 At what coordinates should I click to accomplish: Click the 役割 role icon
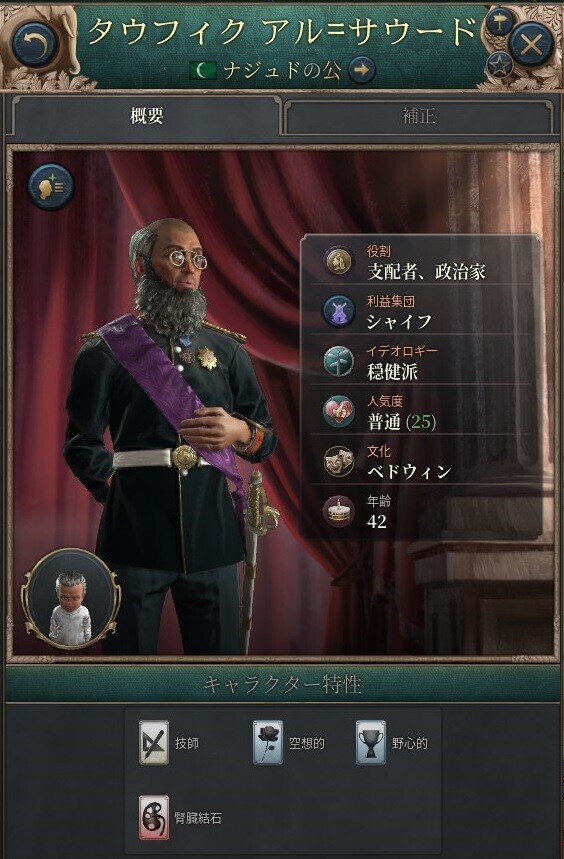click(338, 261)
